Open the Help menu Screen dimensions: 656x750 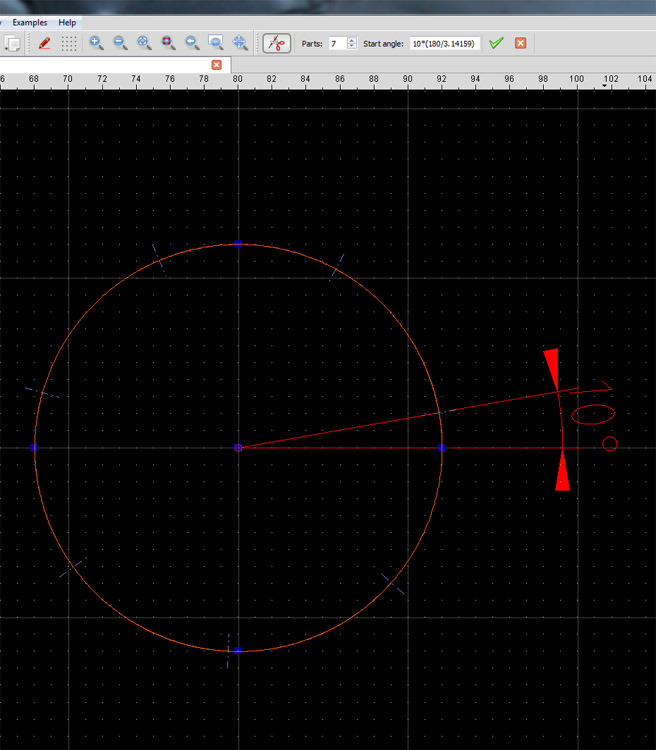point(67,22)
